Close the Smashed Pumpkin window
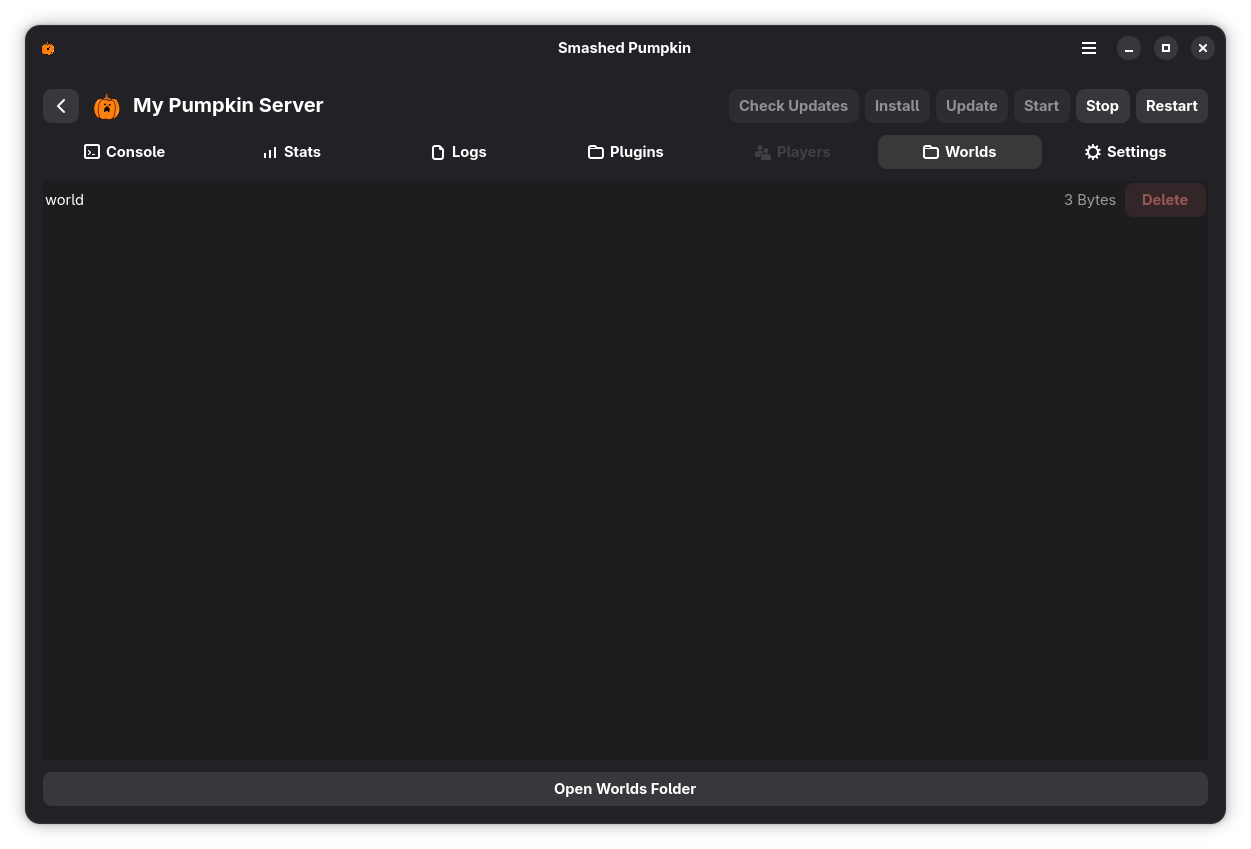Screen dimensions: 1251x849 point(1203,48)
